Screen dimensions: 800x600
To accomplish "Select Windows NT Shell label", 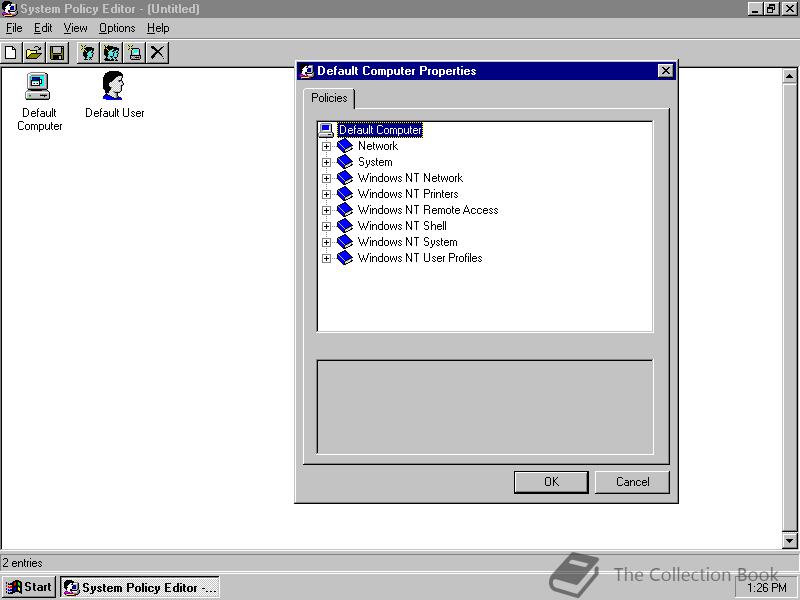I will tap(402, 226).
